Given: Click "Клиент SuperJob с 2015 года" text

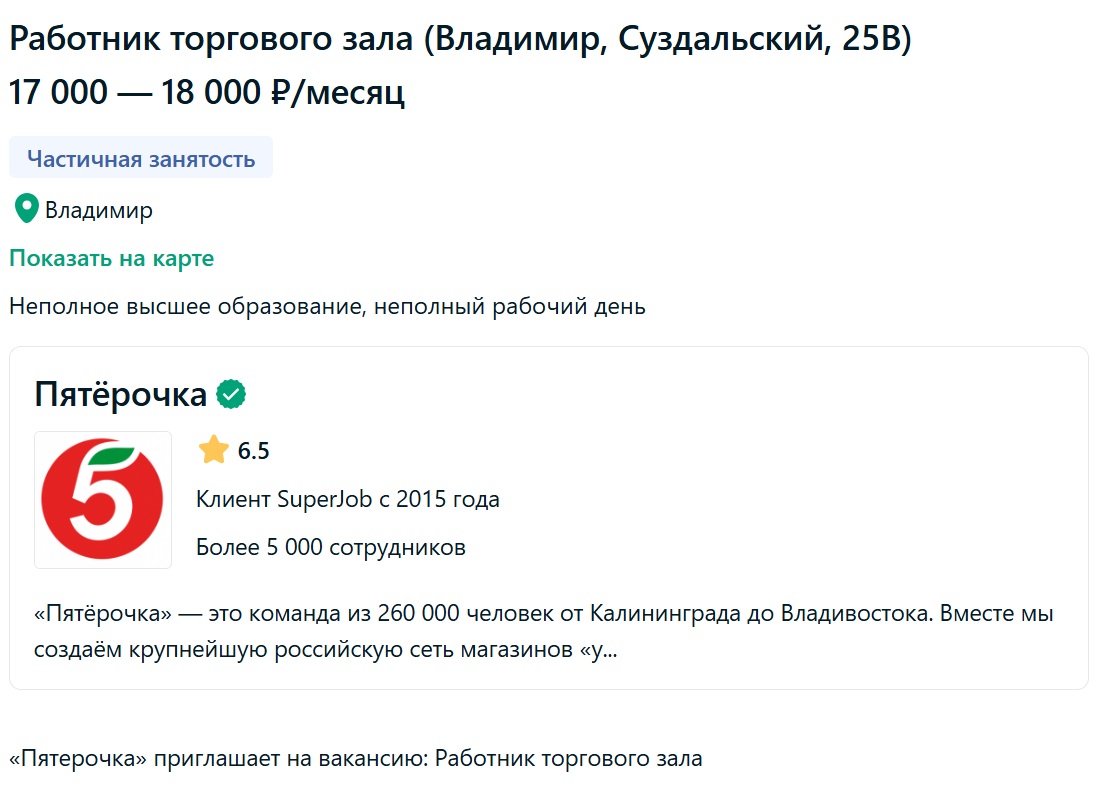Looking at the screenshot, I should (x=348, y=499).
